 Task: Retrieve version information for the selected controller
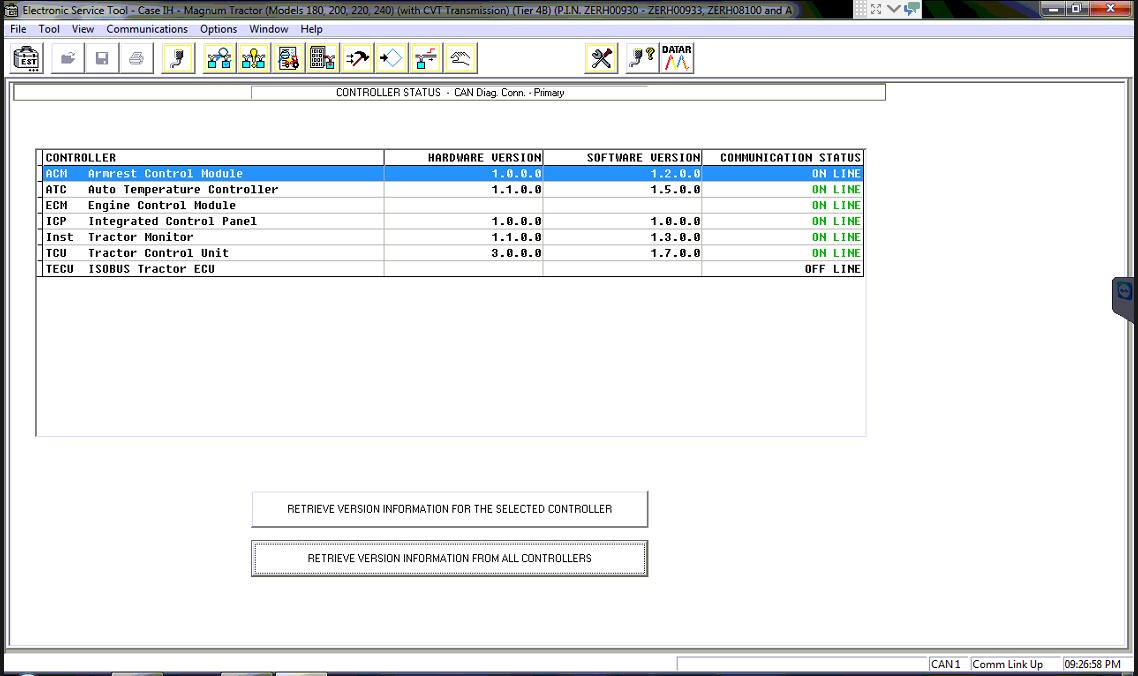[x=449, y=509]
